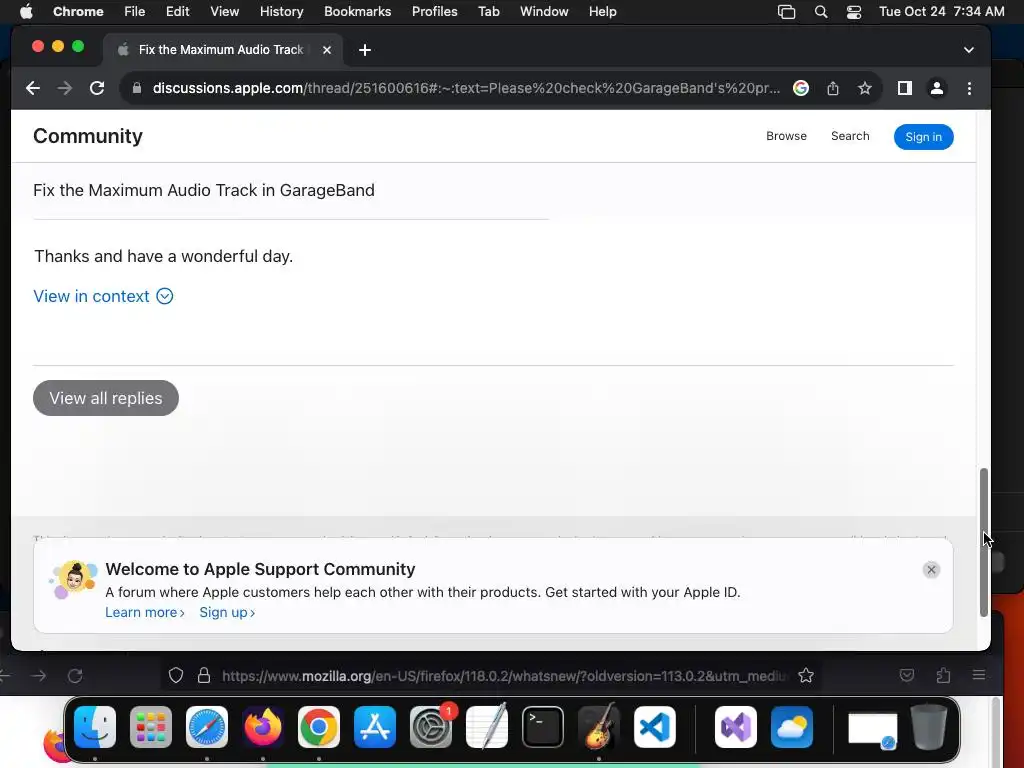This screenshot has width=1024, height=768.
Task: Open Search in the Community header
Action: coord(850,136)
